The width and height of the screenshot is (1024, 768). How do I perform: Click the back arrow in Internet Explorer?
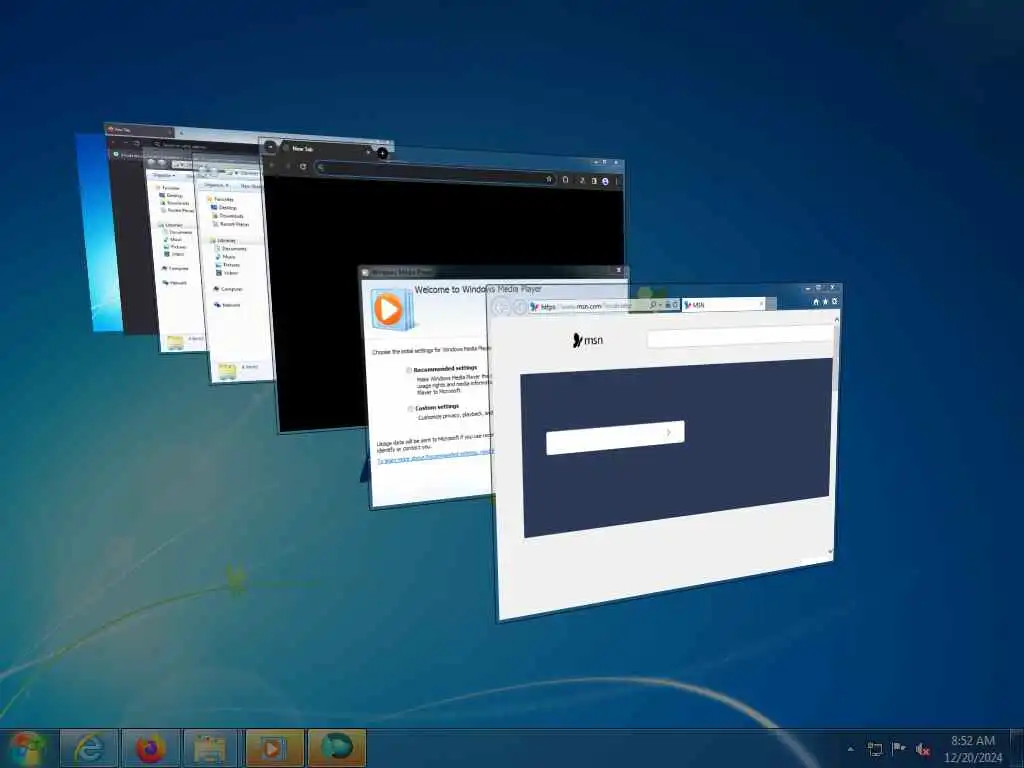(x=502, y=306)
